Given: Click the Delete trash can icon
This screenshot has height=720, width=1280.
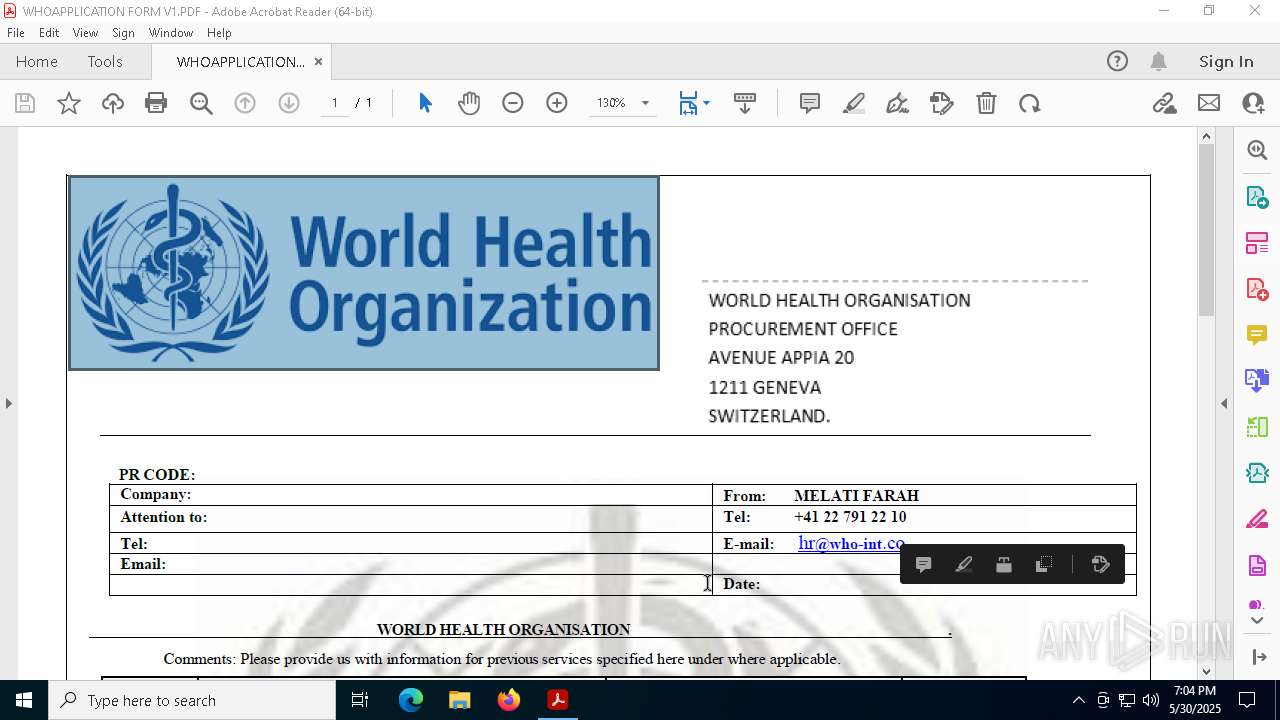Looking at the screenshot, I should pyautogui.click(x=986, y=103).
